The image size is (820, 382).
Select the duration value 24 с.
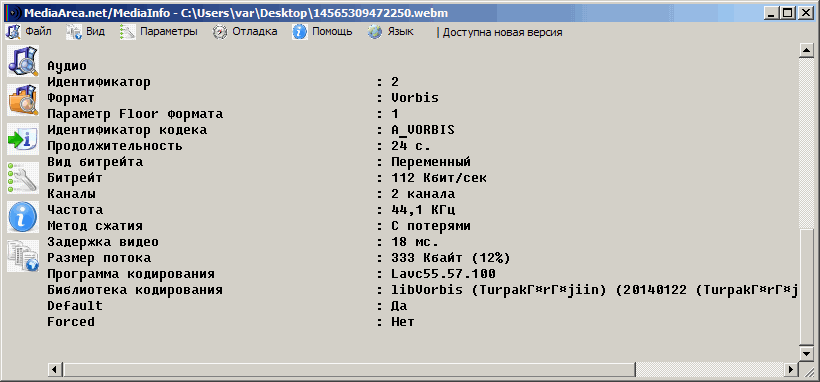coord(411,145)
